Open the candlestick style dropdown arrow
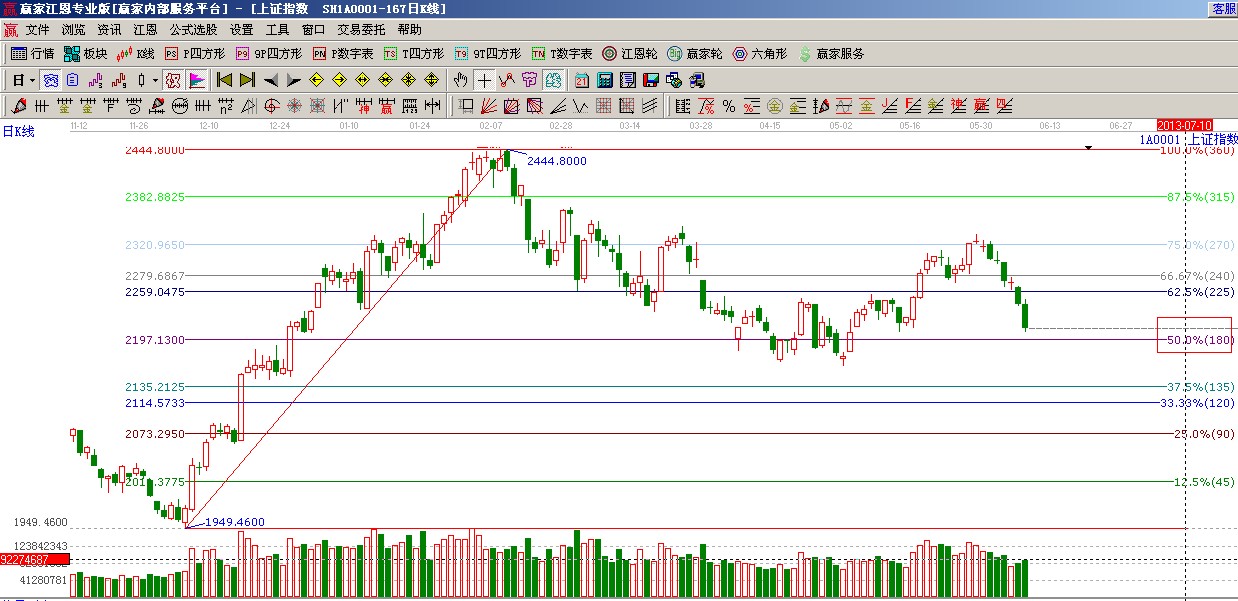This screenshot has height=601, width=1238. 154,80
